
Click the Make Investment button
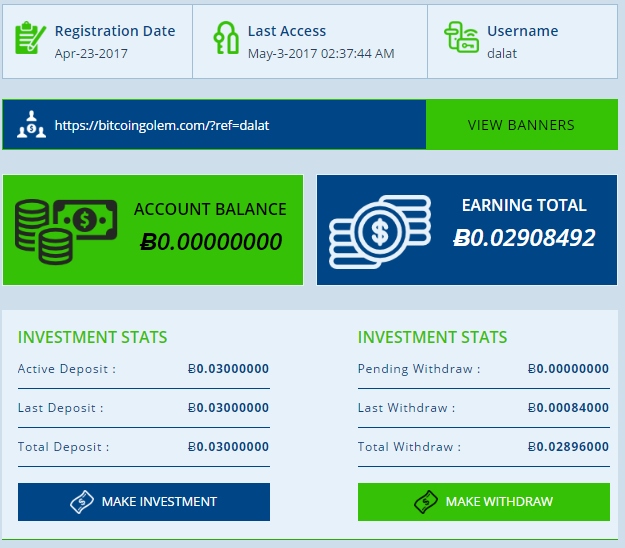pyautogui.click(x=144, y=502)
